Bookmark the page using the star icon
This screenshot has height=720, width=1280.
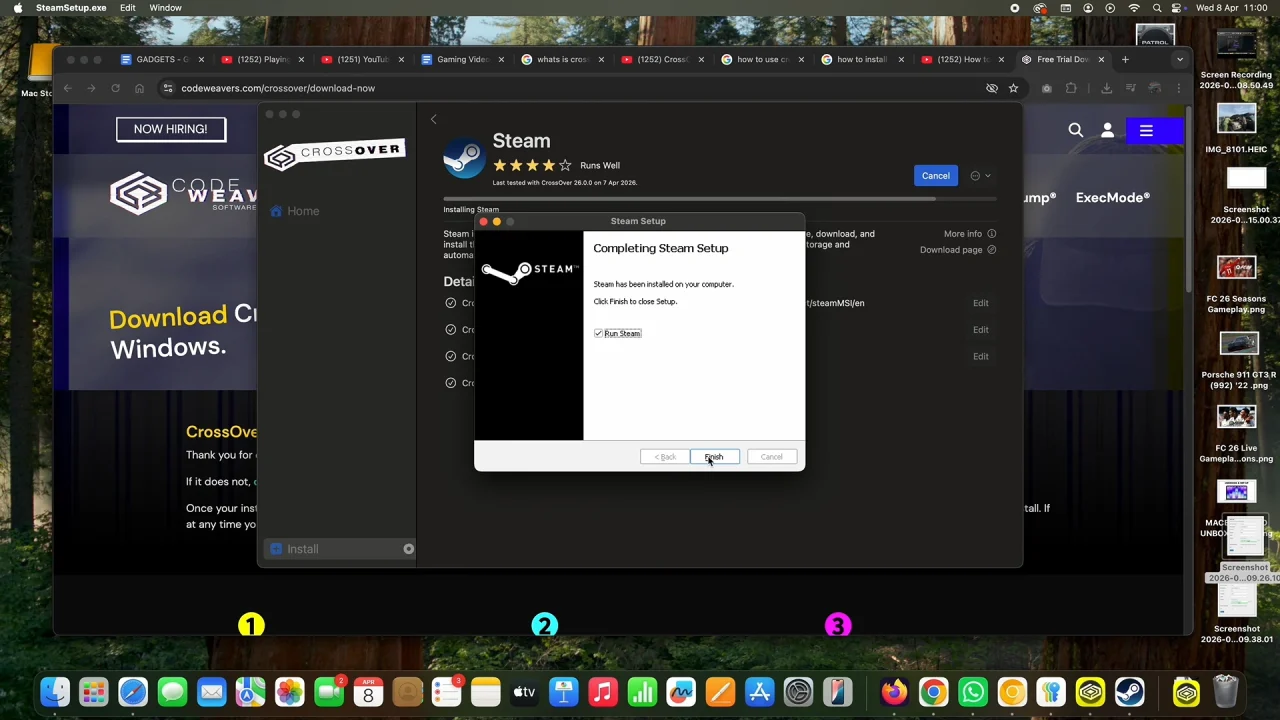pyautogui.click(x=1014, y=88)
